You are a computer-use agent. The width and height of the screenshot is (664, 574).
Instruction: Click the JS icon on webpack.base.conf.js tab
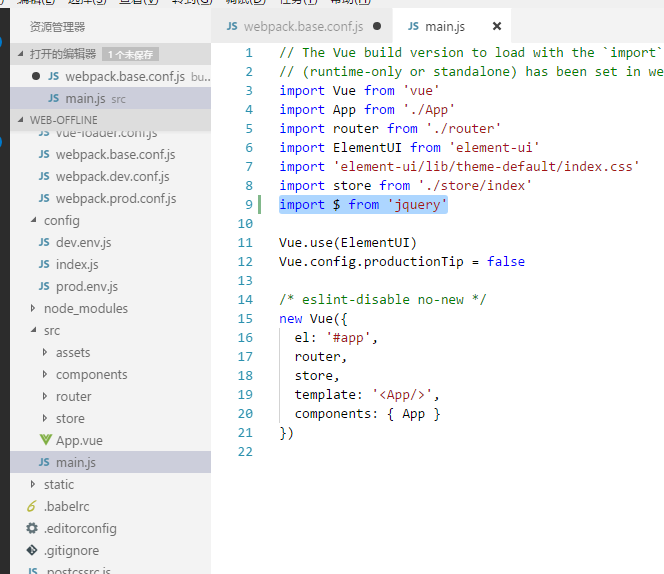(x=232, y=26)
